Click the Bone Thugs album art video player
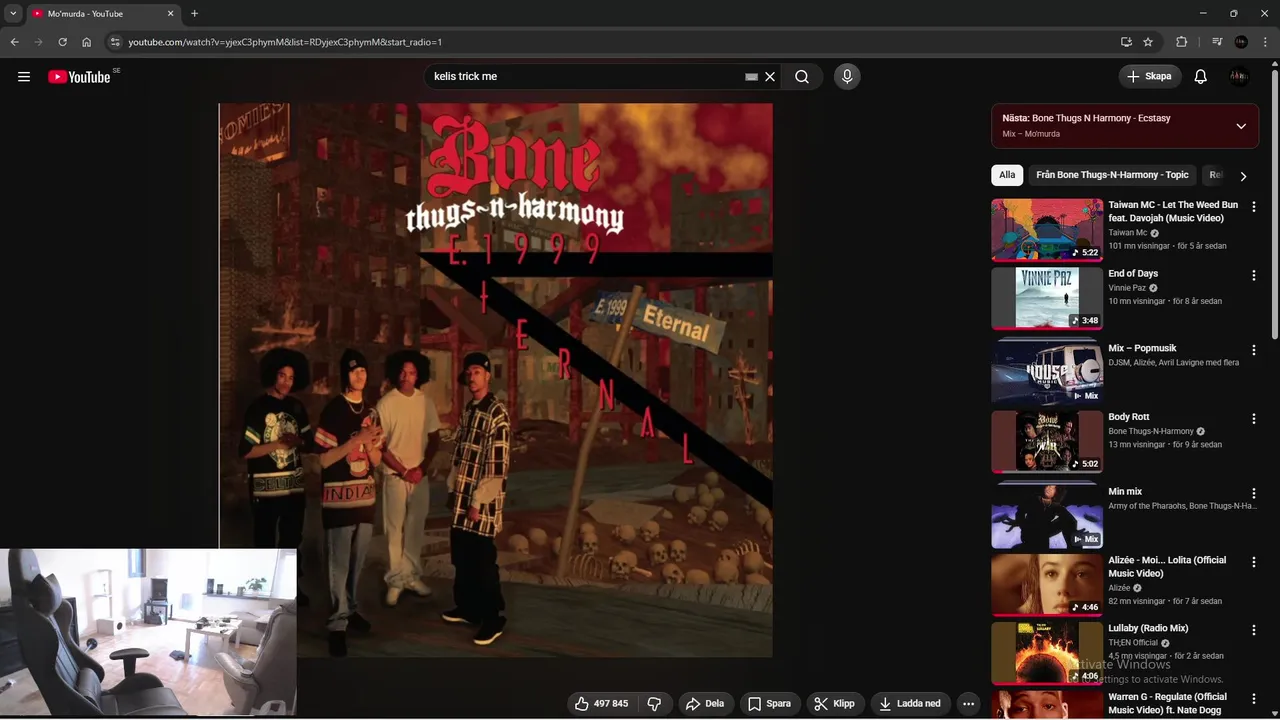Viewport: 1280px width, 720px height. [x=496, y=380]
